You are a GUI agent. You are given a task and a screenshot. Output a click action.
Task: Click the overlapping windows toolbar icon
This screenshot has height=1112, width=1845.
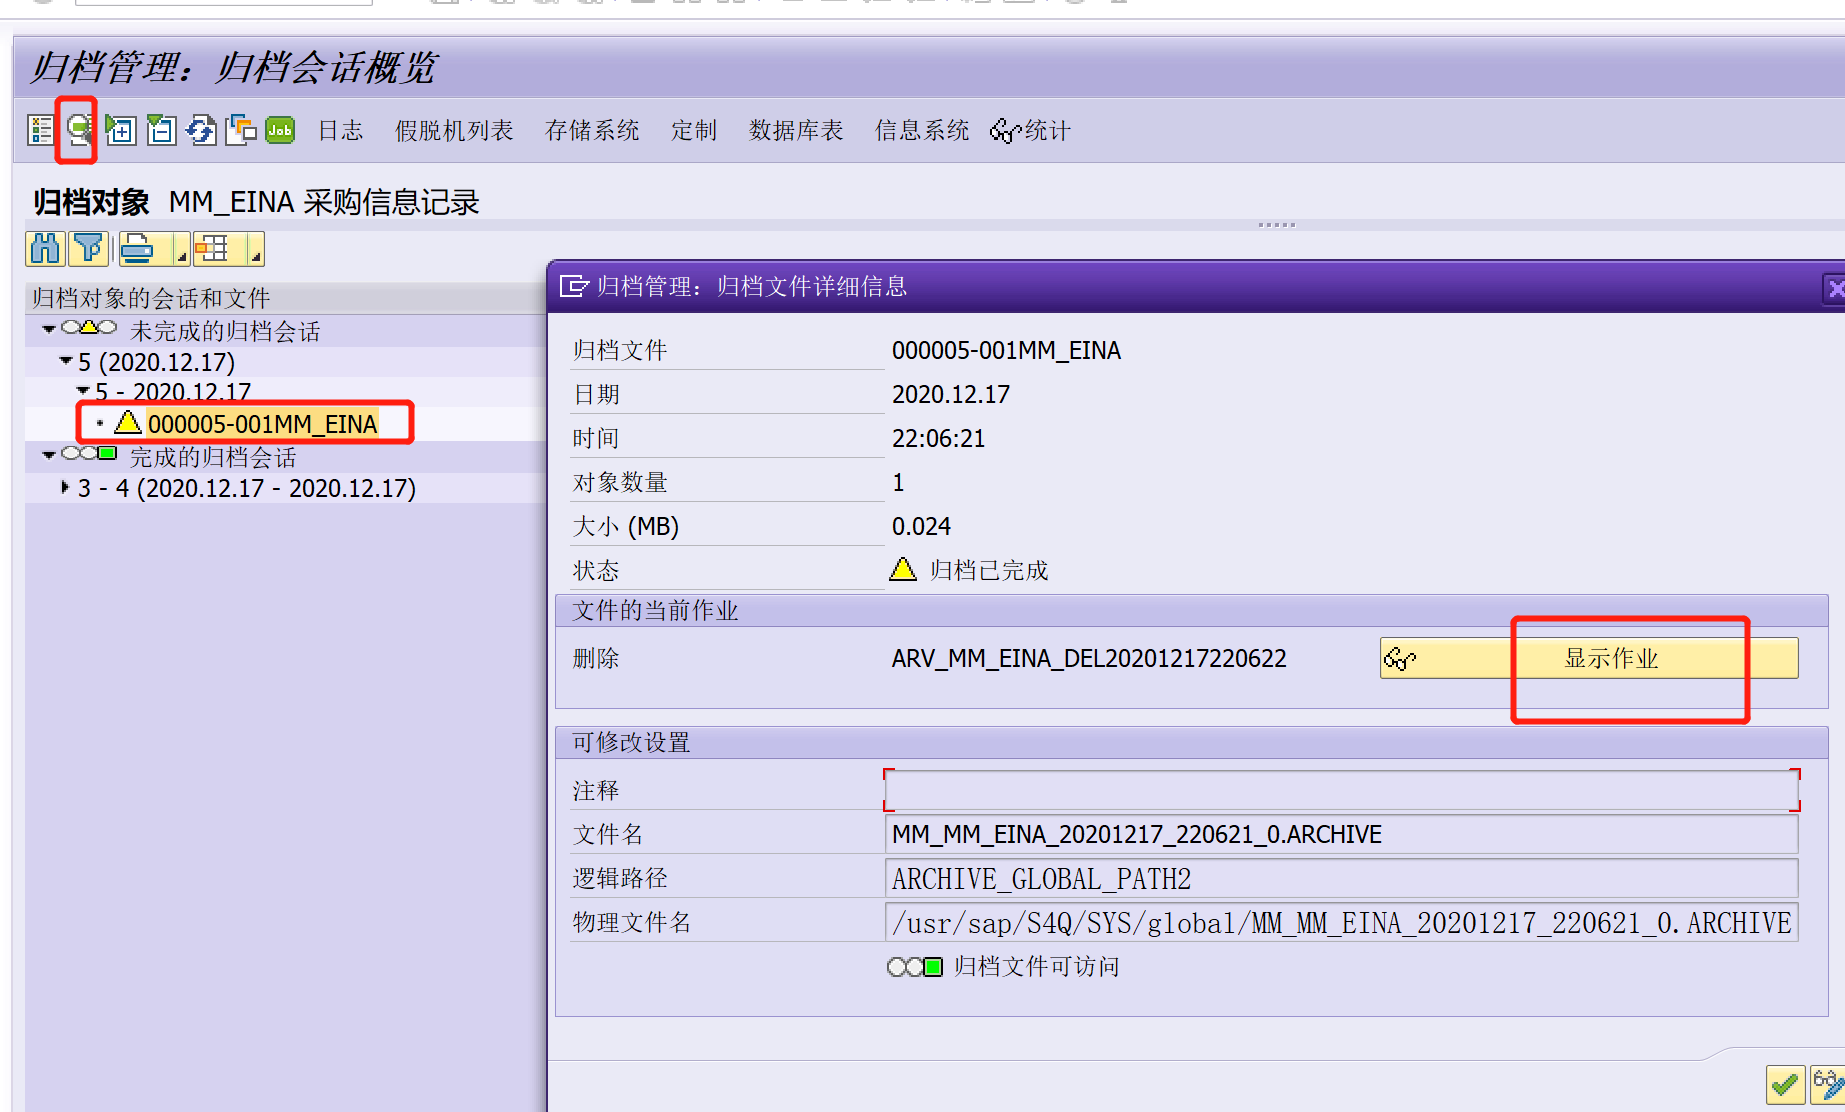(x=241, y=130)
